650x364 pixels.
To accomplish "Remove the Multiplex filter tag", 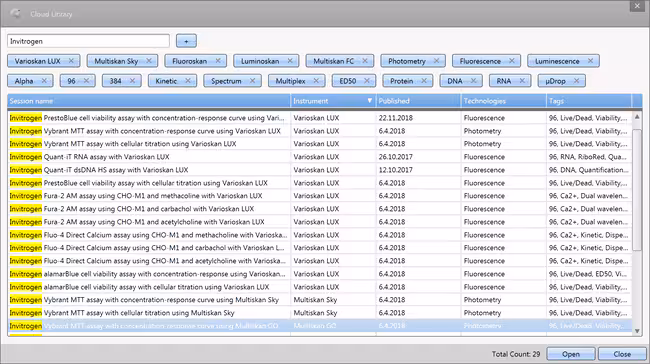I will click(316, 81).
